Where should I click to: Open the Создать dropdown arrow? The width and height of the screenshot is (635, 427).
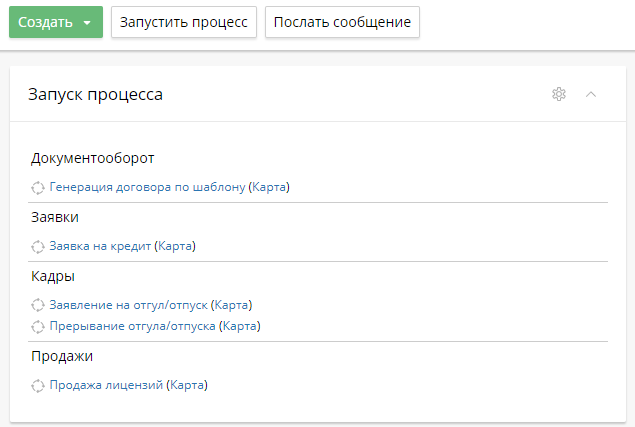[88, 22]
